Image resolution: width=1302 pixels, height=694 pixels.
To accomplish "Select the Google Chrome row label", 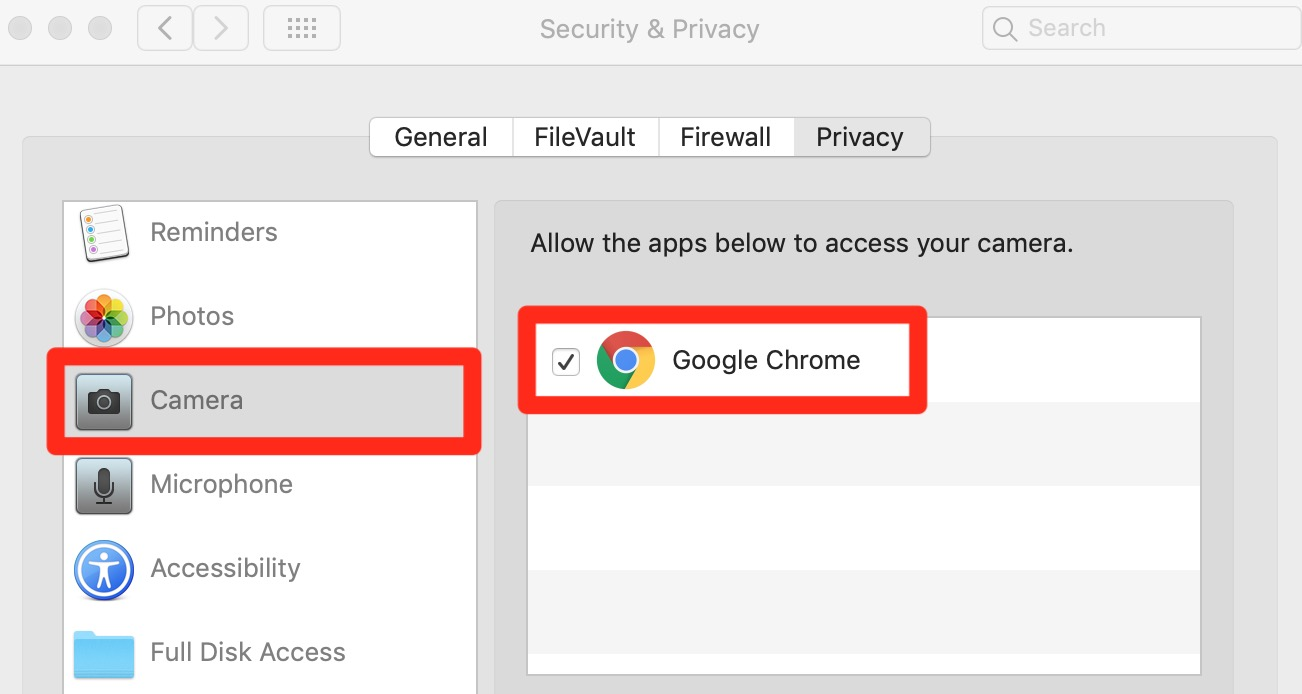I will 766,360.
